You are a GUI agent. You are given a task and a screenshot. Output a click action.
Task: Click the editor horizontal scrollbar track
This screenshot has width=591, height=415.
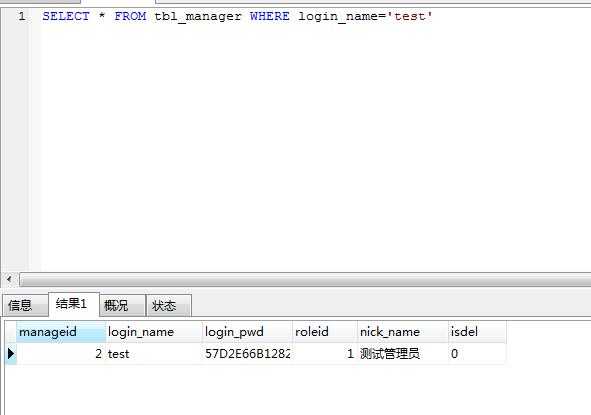pyautogui.click(x=305, y=280)
